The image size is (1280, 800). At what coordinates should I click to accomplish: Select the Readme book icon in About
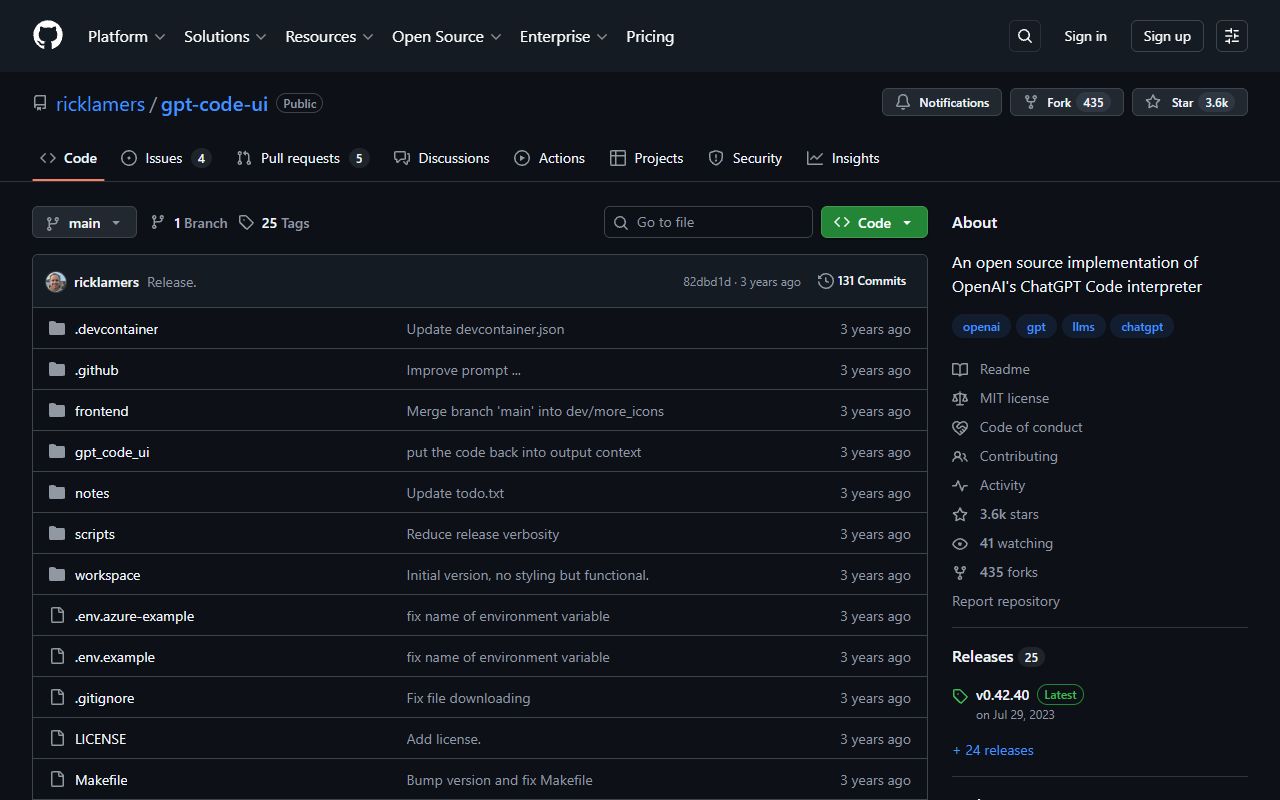coord(960,369)
